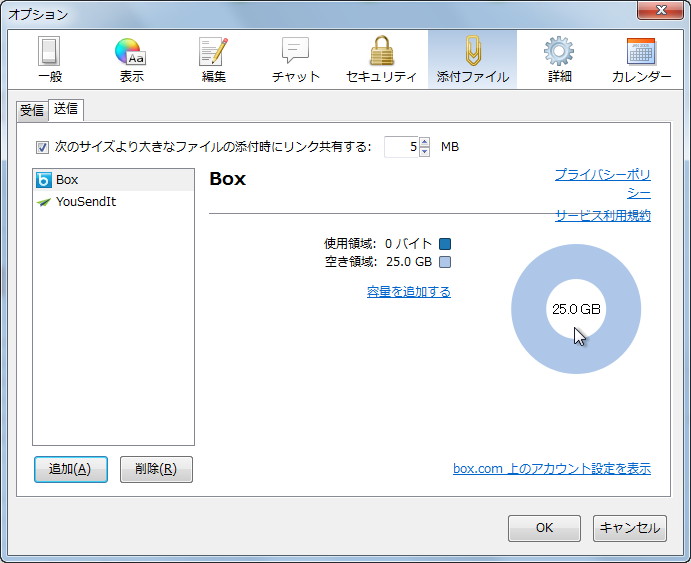Open the セキュリティ (Security) options pane
The height and width of the screenshot is (563, 691).
point(381,60)
